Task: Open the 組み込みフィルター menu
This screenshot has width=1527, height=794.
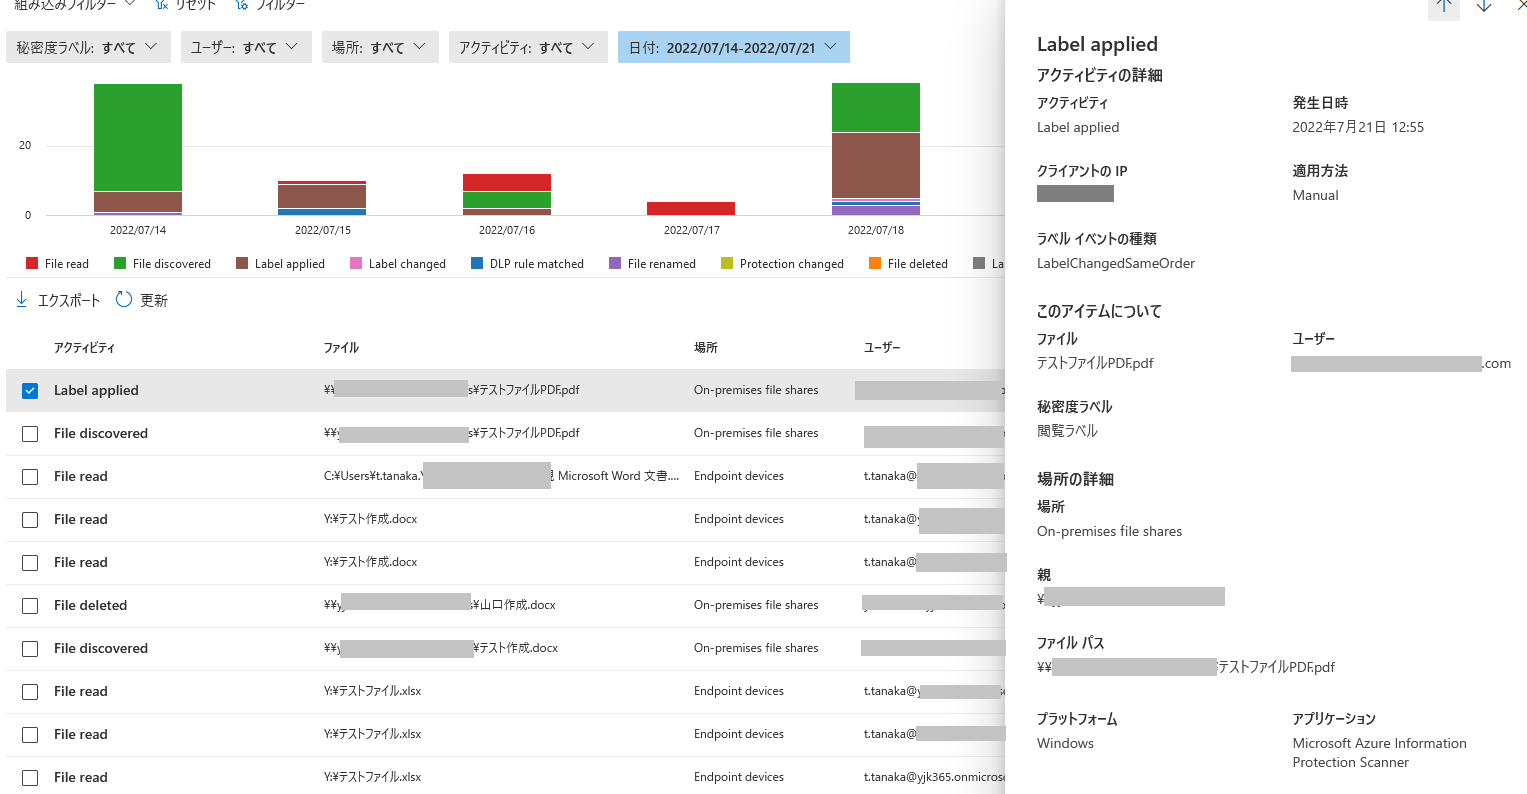Action: point(70,5)
